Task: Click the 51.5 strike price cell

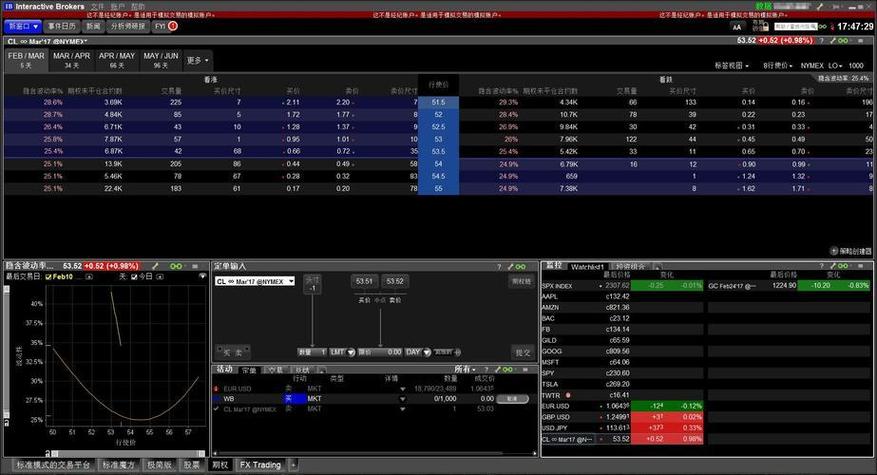Action: (438, 102)
